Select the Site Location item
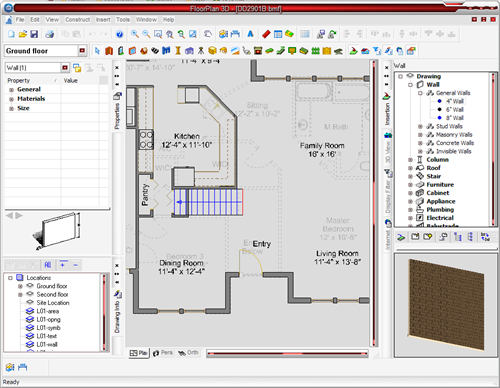 click(53, 303)
